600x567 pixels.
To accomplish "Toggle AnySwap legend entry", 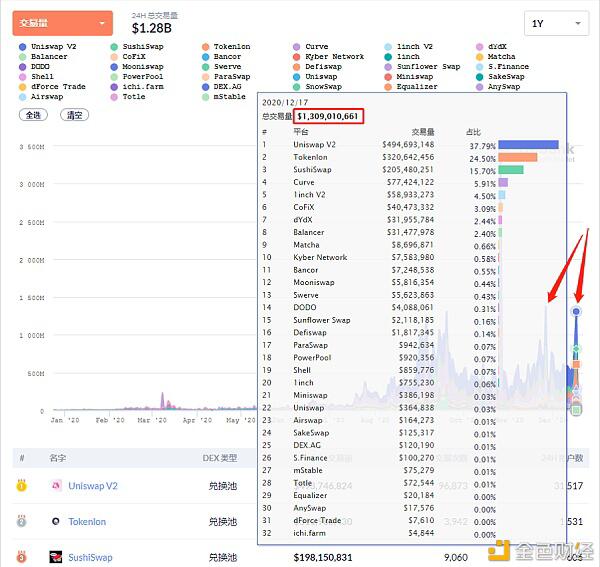I will coord(498,86).
